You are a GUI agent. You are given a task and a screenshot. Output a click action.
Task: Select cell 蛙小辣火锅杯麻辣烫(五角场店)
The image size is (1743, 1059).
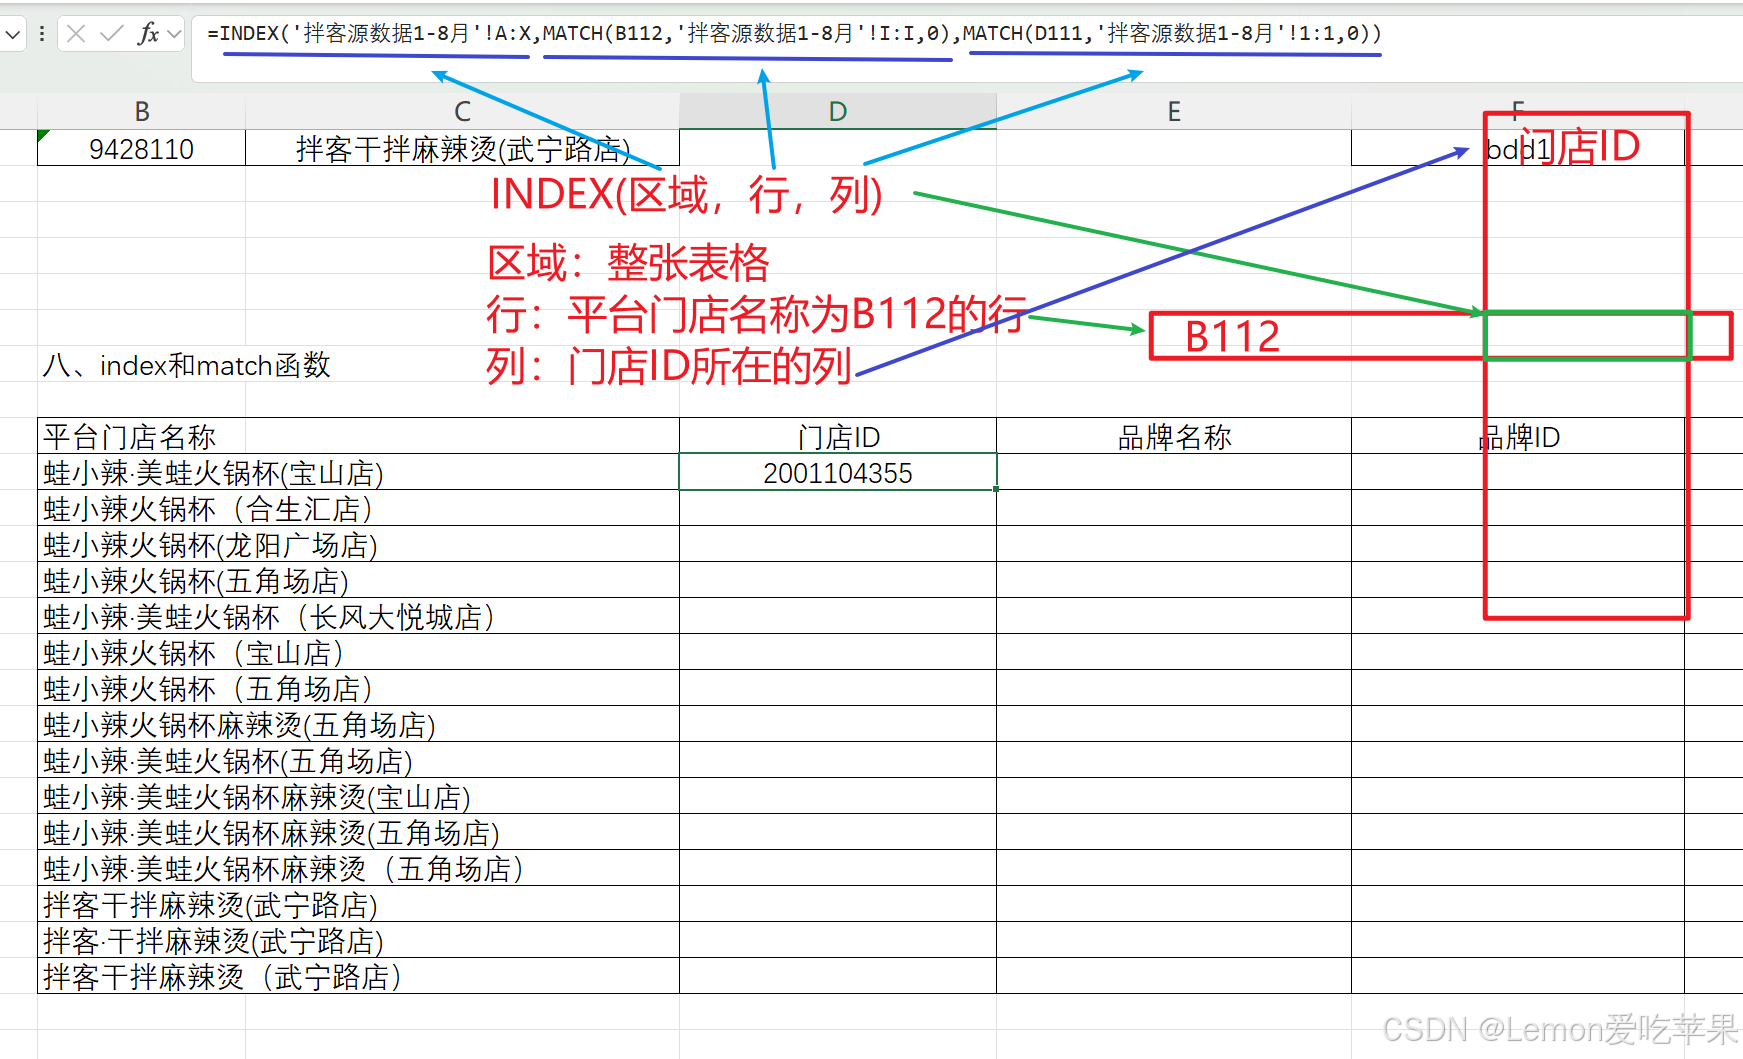click(358, 724)
